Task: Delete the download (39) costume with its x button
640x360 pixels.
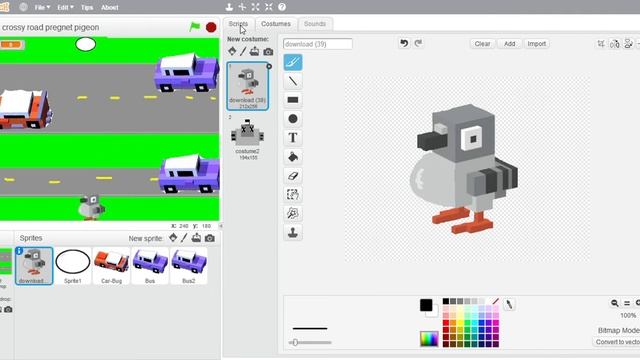Action: coord(269,66)
